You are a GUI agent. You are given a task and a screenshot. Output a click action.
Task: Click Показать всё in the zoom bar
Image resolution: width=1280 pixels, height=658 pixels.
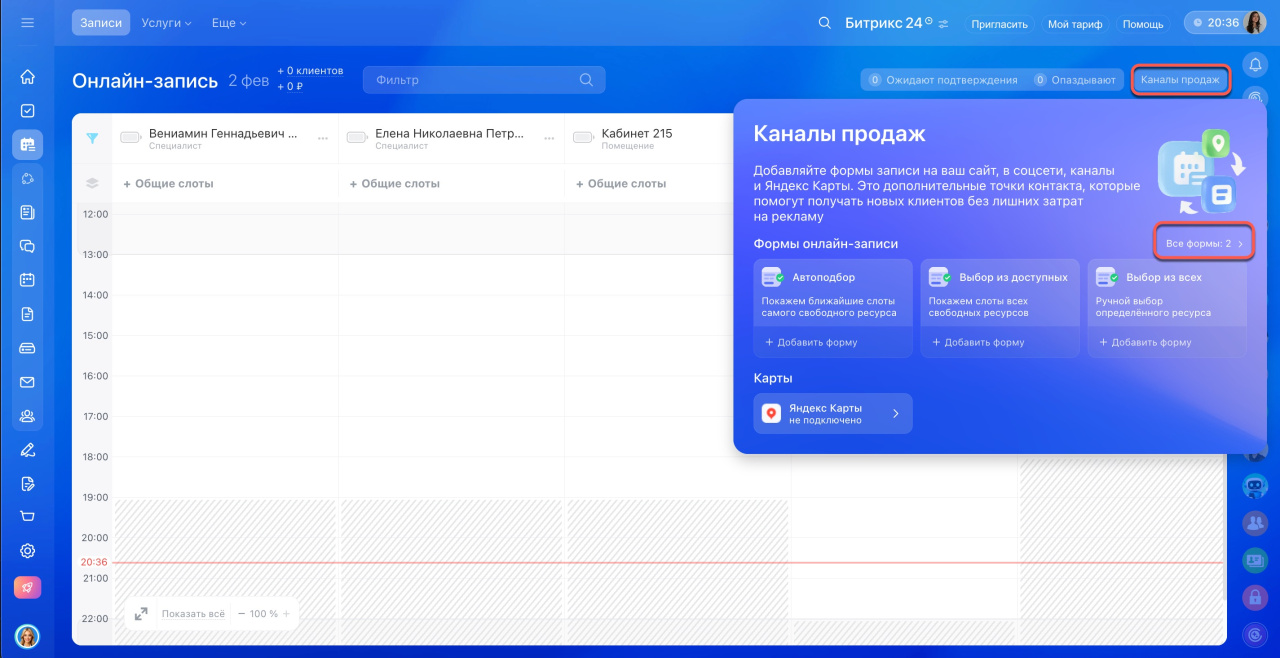click(193, 614)
